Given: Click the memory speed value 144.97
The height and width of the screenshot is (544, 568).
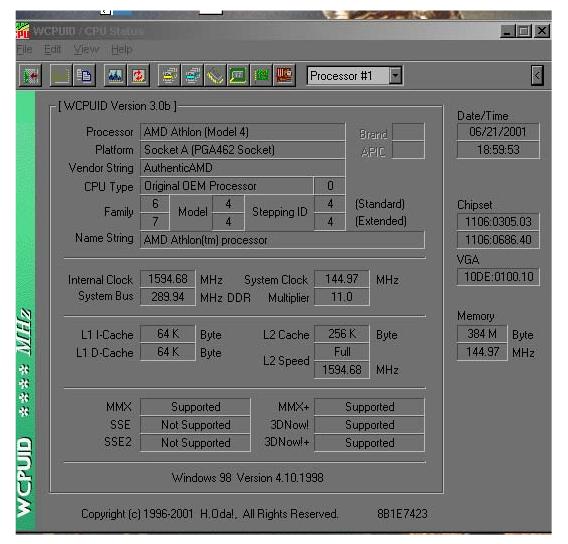Looking at the screenshot, I should point(482,352).
